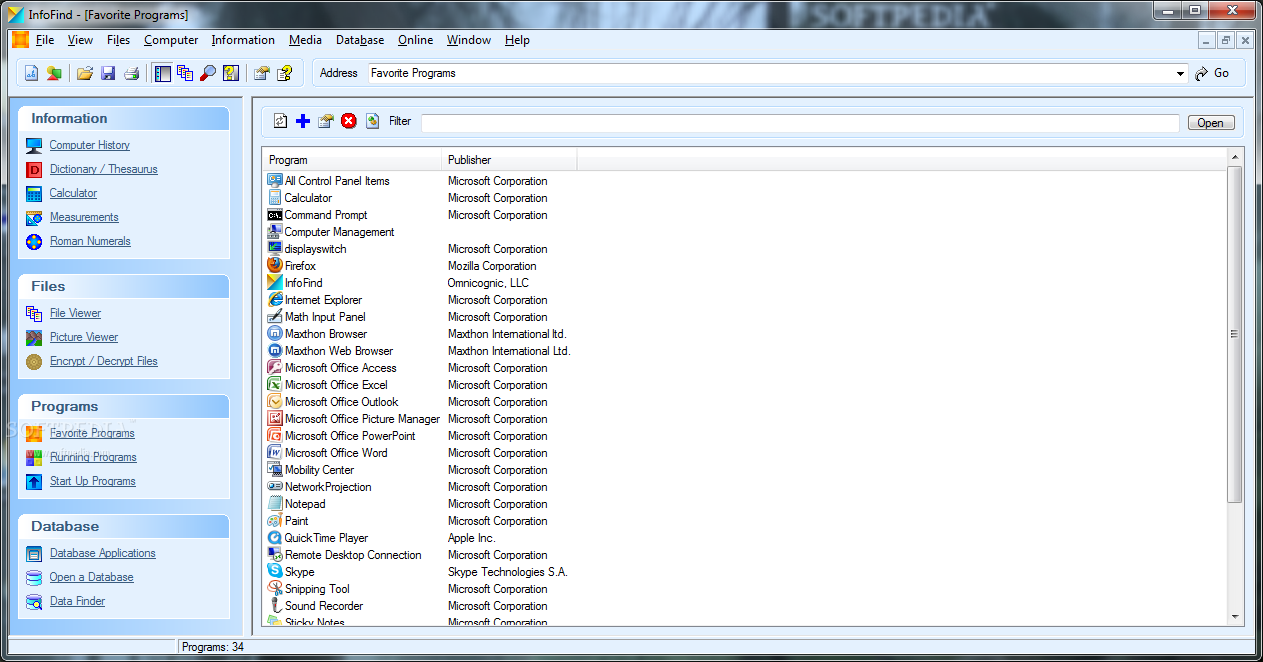Expand the Address dropdown arrow
The image size is (1263, 662).
point(1181,73)
